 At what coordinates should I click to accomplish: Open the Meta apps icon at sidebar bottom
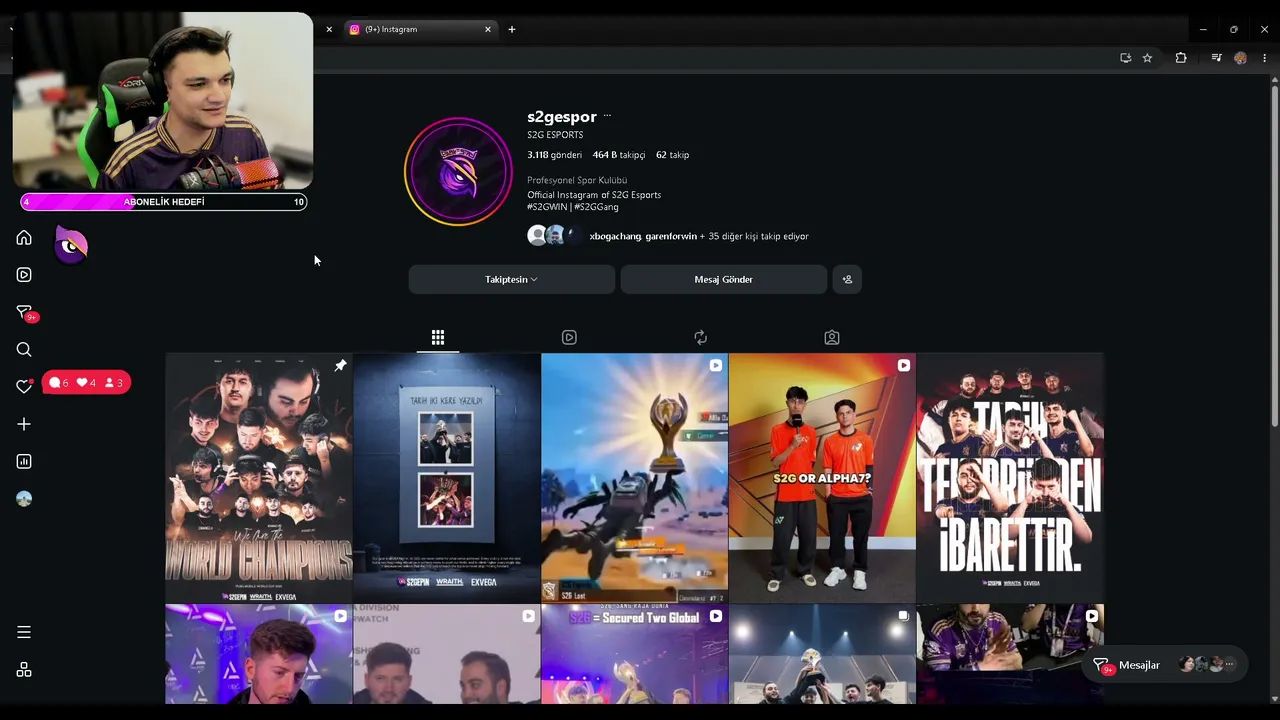(x=24, y=670)
